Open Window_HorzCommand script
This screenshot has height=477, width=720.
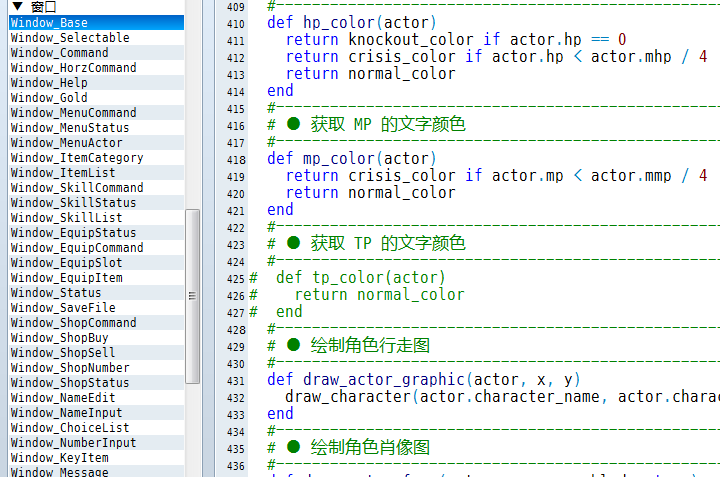point(96,67)
